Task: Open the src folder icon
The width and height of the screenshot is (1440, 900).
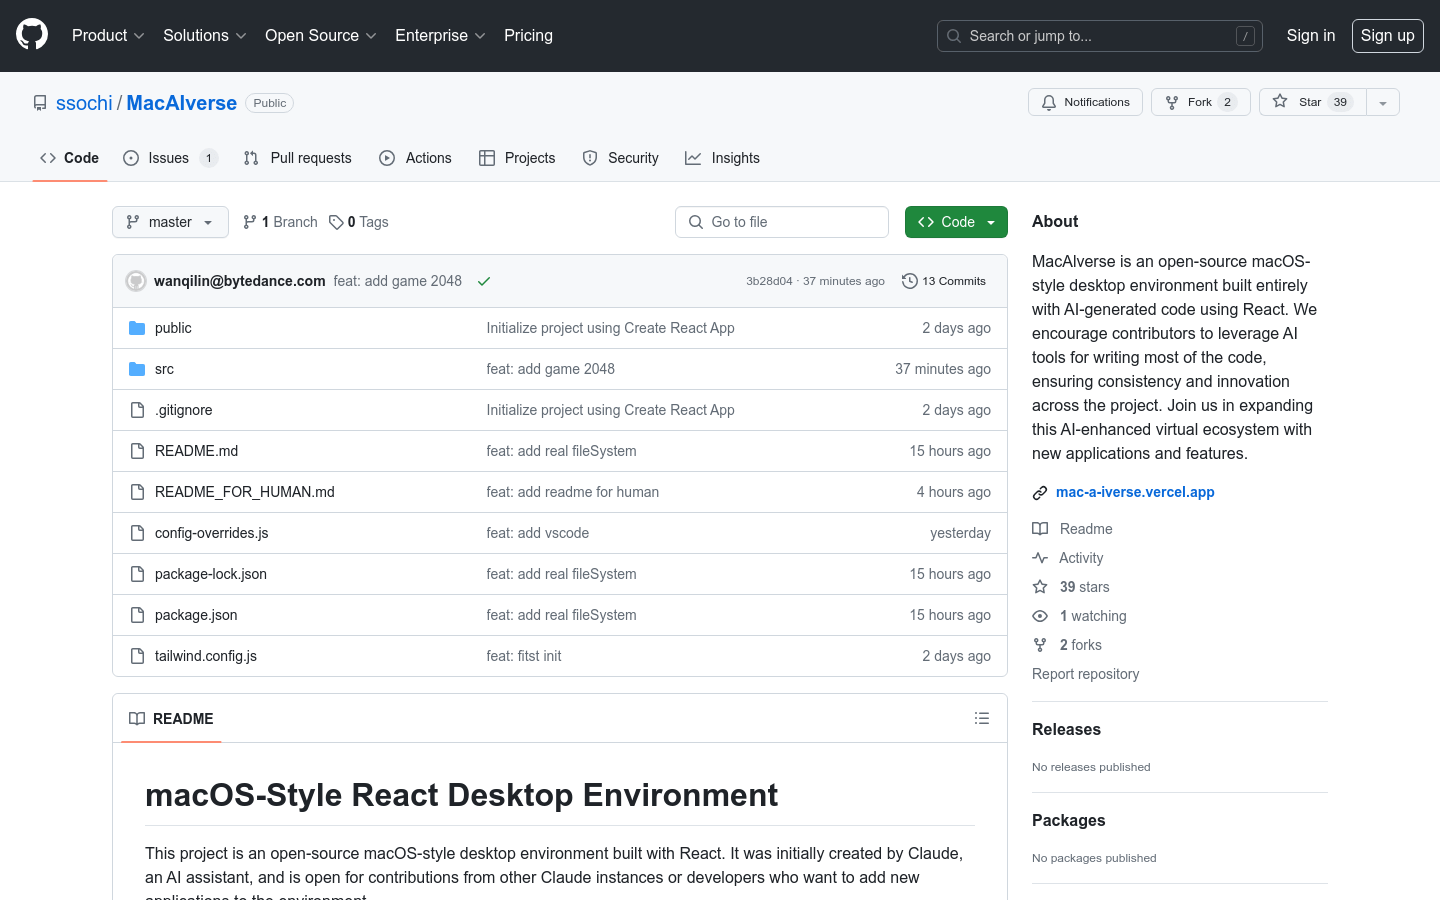Action: (137, 369)
